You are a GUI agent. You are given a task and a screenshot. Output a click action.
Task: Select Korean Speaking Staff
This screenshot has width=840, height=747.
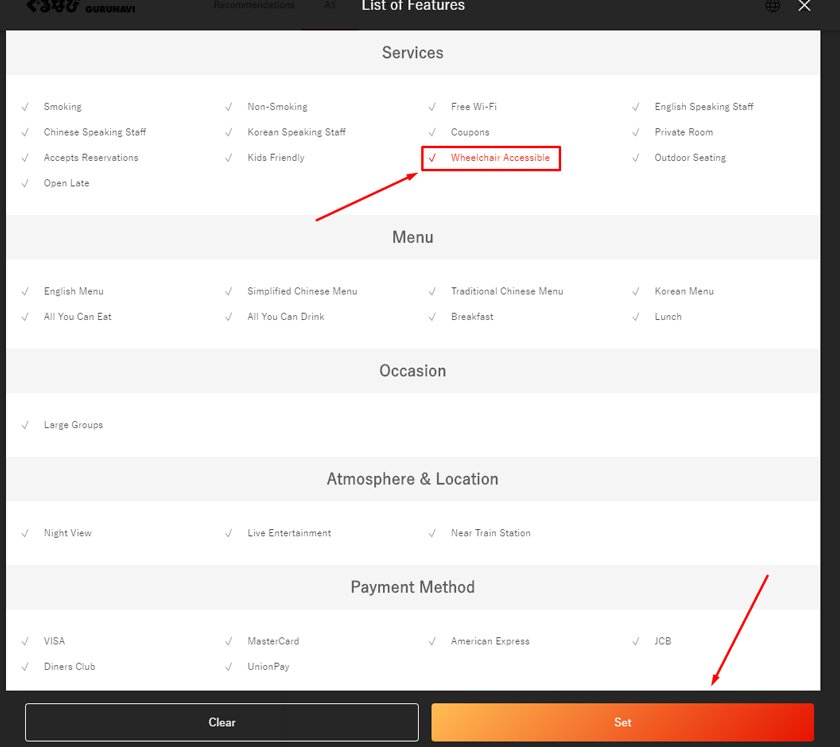point(286,132)
